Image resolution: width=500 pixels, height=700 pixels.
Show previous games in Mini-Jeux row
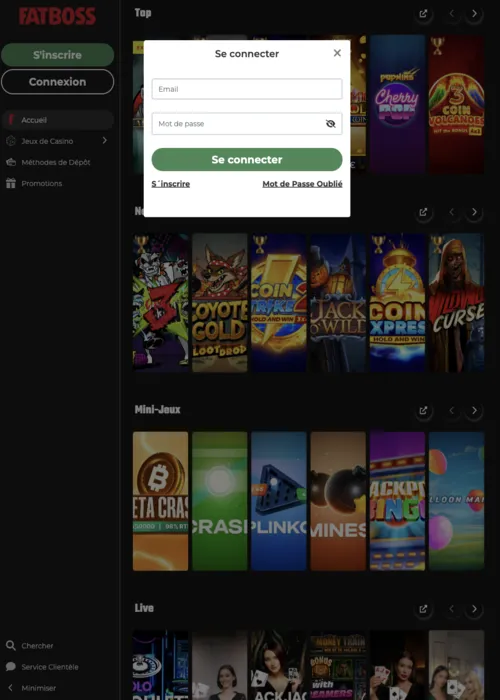click(x=452, y=410)
